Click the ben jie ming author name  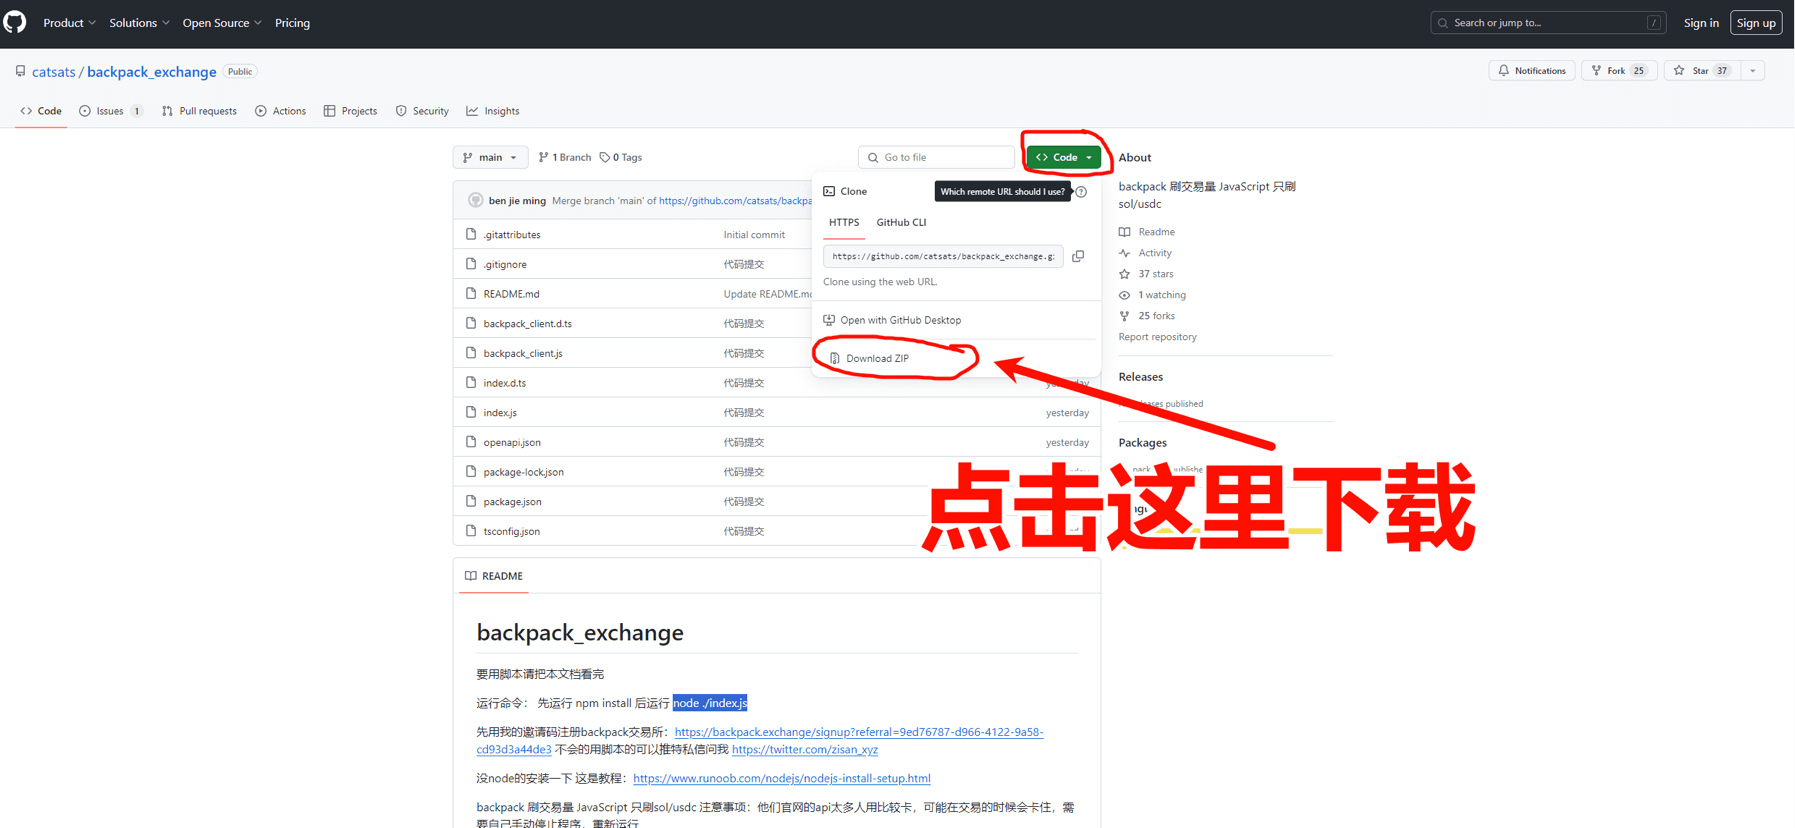(517, 201)
